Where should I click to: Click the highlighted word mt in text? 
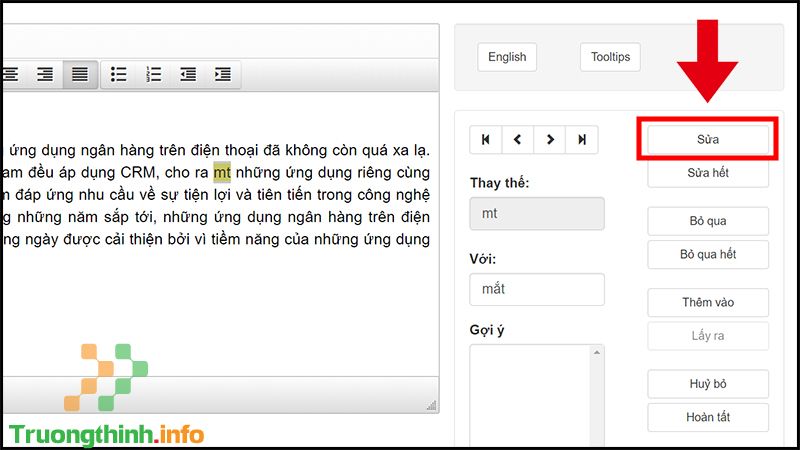222,172
